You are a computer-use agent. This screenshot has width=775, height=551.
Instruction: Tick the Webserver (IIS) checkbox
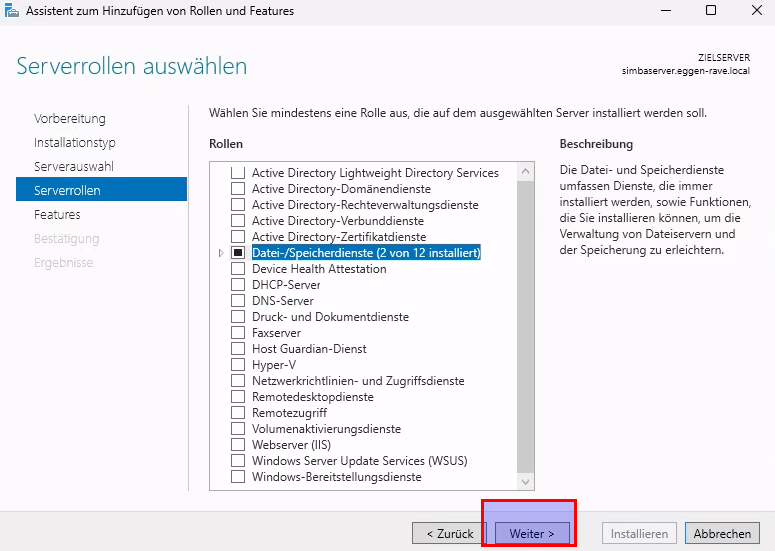click(x=238, y=445)
